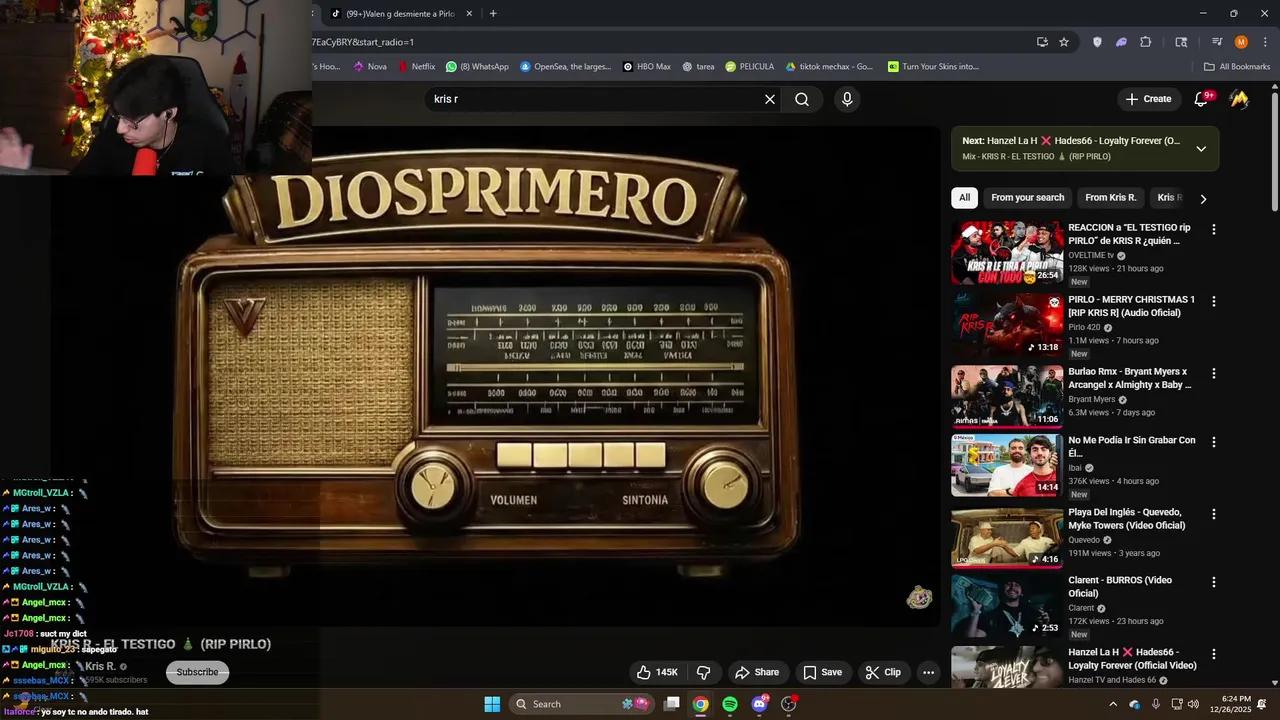1280x720 pixels.
Task: Open options menu for Hanzel Loyalty Forever video
Action: pos(1214,654)
